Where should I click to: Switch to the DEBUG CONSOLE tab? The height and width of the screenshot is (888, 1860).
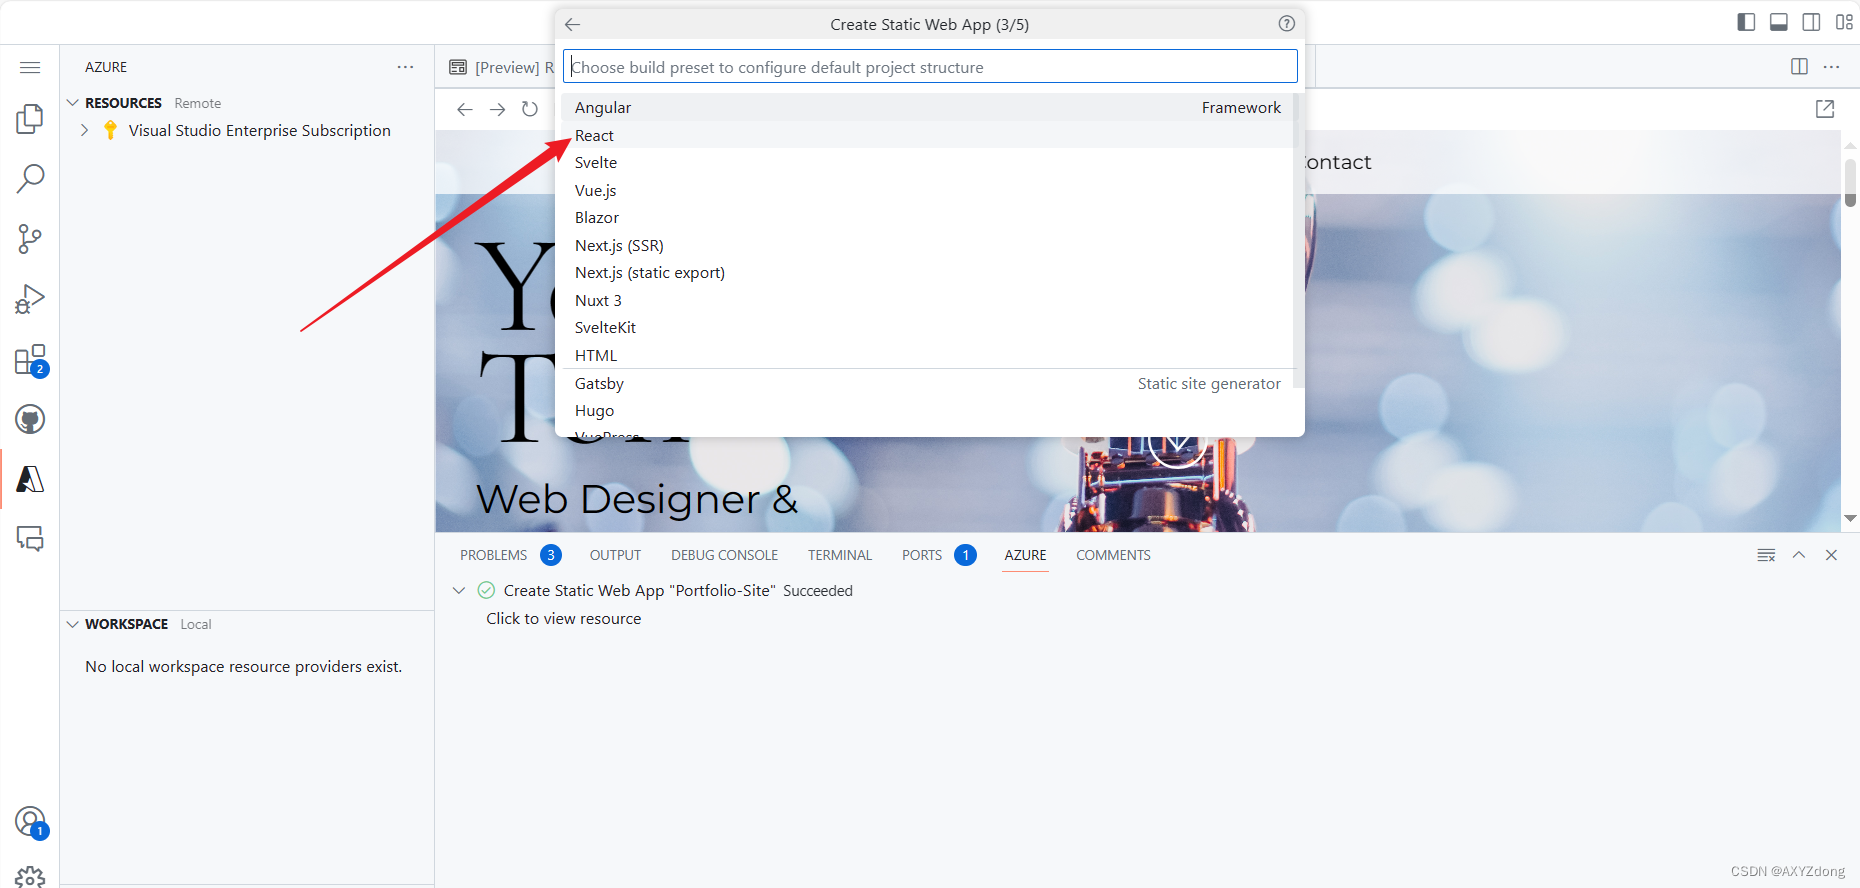point(724,555)
